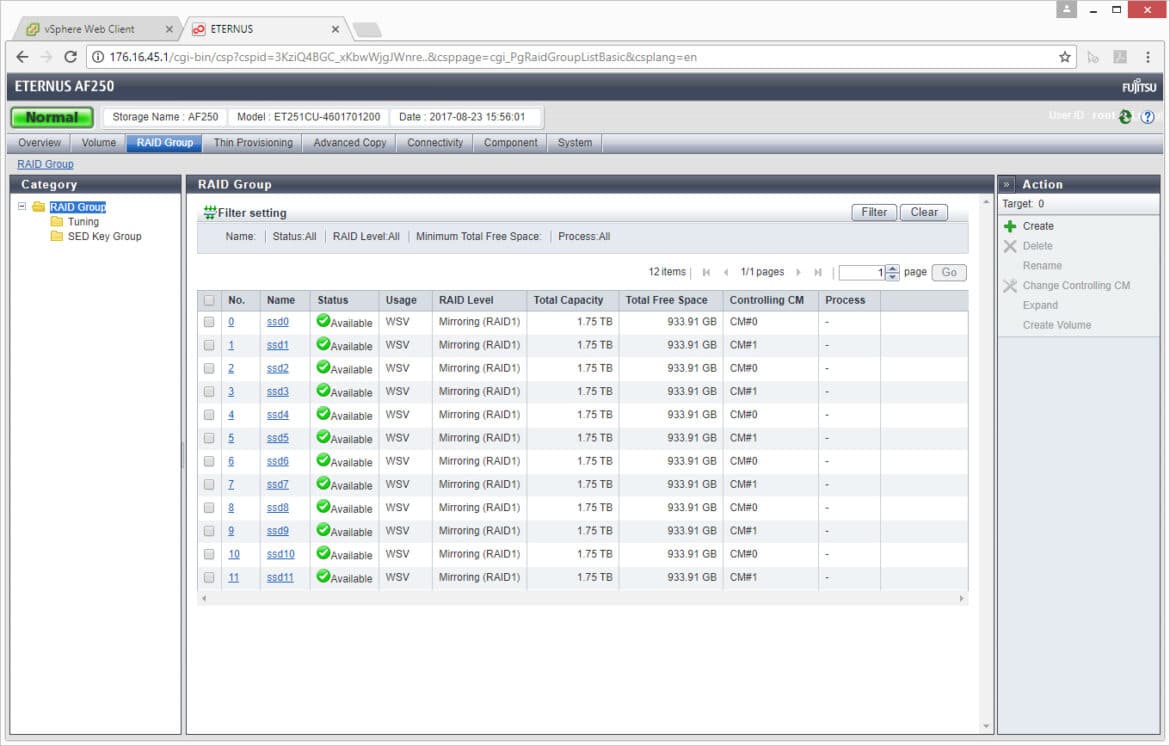Click the Delete X icon in Action panel
The width and height of the screenshot is (1170, 746).
pyautogui.click(x=1010, y=246)
